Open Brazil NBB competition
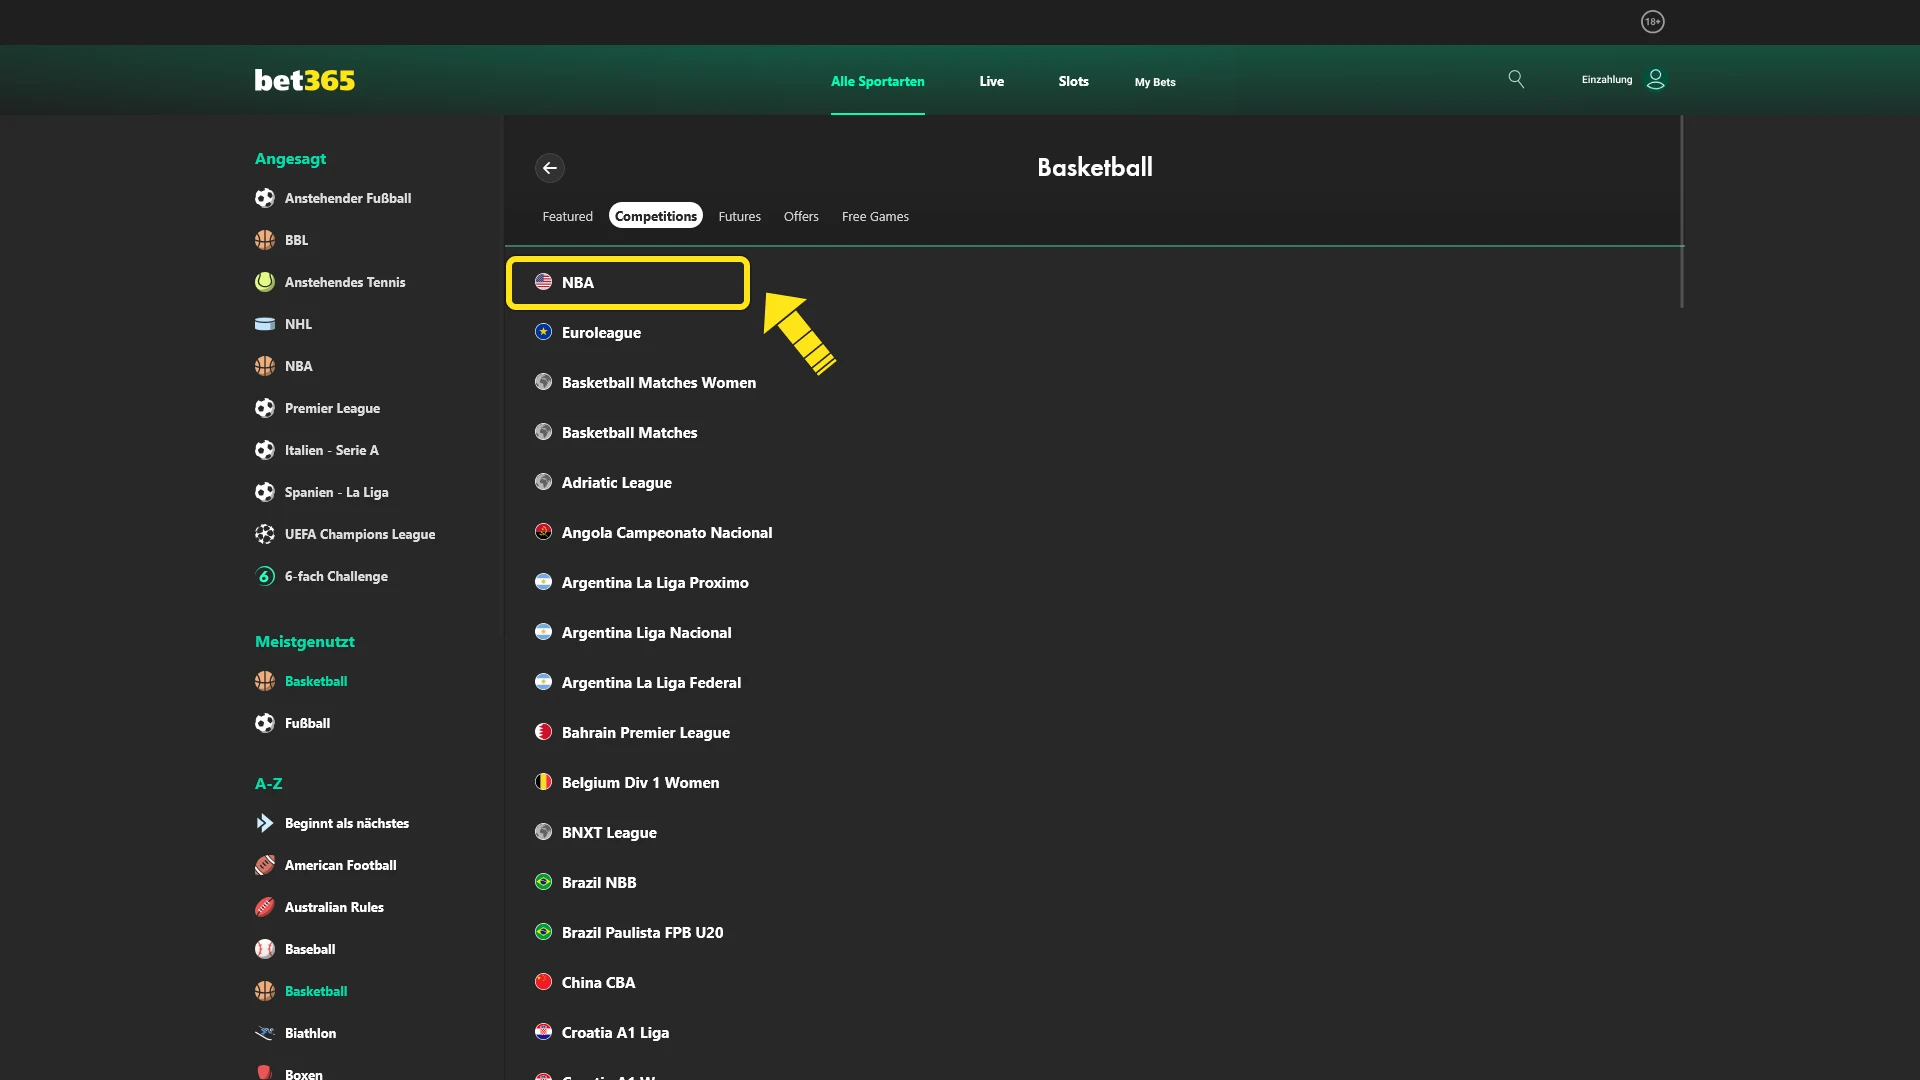1920x1080 pixels. [598, 882]
